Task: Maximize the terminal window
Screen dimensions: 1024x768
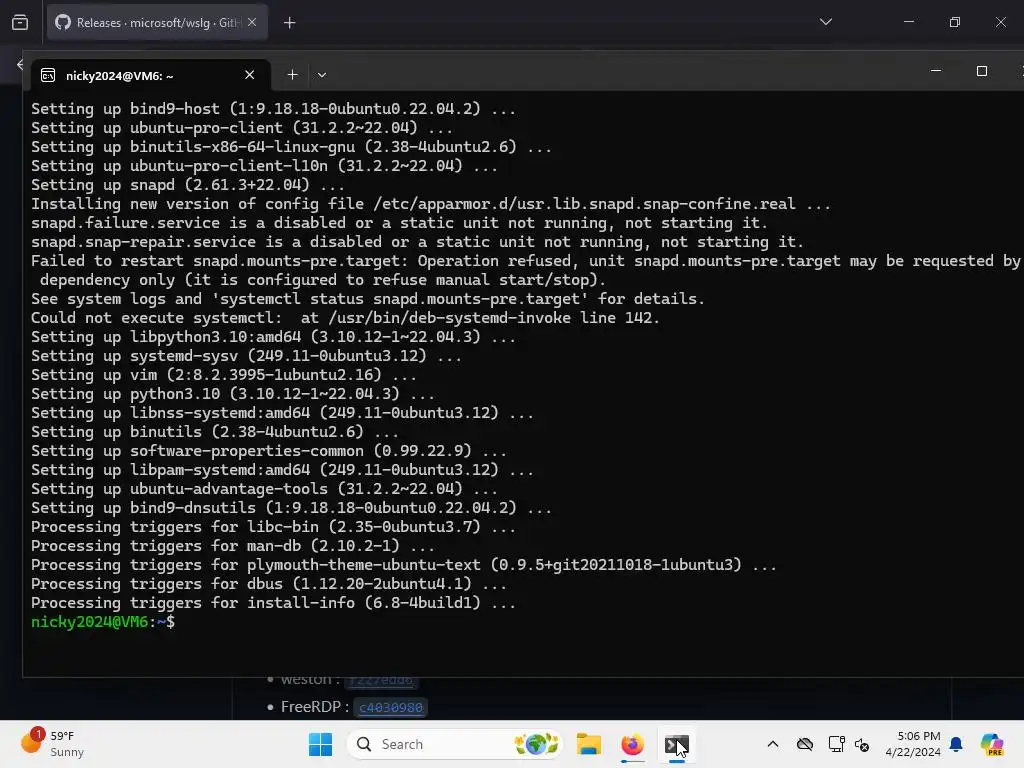Action: (982, 71)
